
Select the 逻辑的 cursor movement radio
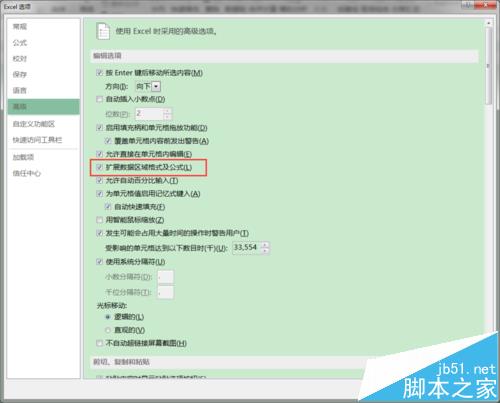click(x=108, y=317)
